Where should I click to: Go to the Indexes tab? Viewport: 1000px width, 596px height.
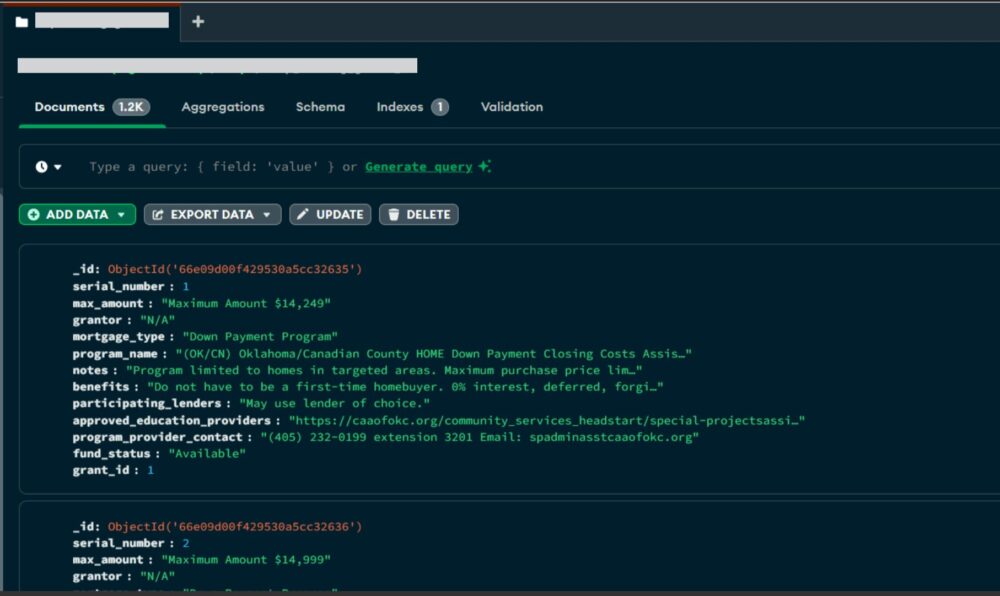tap(400, 107)
